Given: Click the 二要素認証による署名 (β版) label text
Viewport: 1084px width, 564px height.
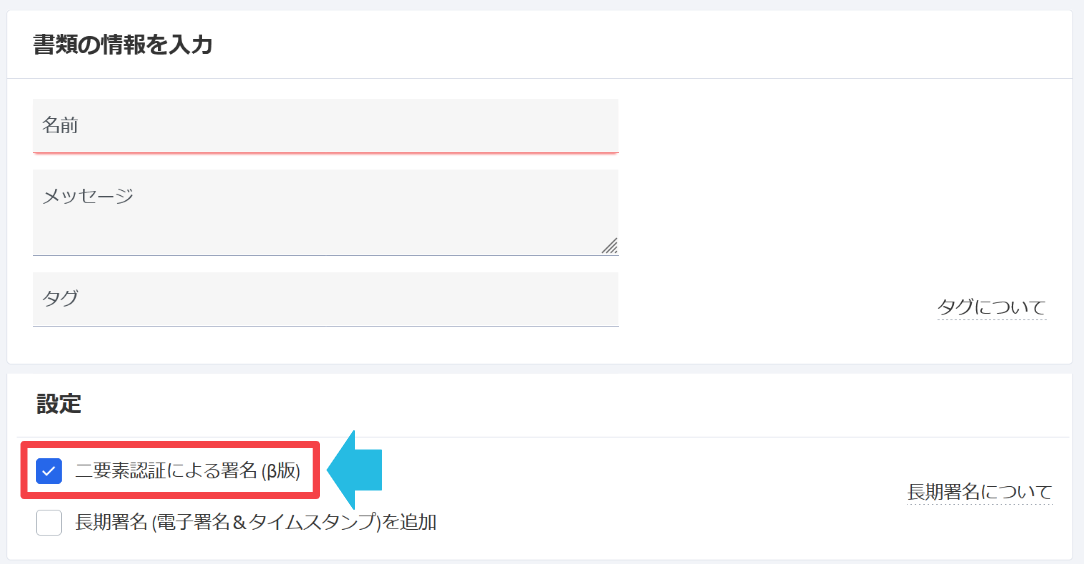Looking at the screenshot, I should 187,471.
